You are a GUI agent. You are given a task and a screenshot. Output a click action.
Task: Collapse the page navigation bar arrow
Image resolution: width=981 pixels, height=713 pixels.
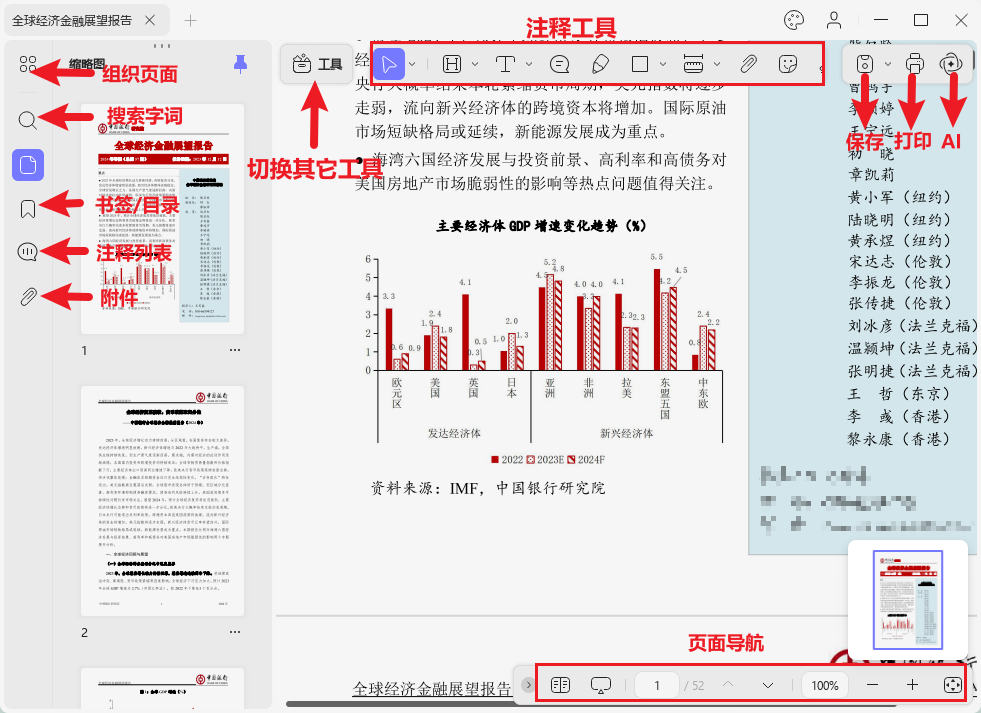(528, 685)
